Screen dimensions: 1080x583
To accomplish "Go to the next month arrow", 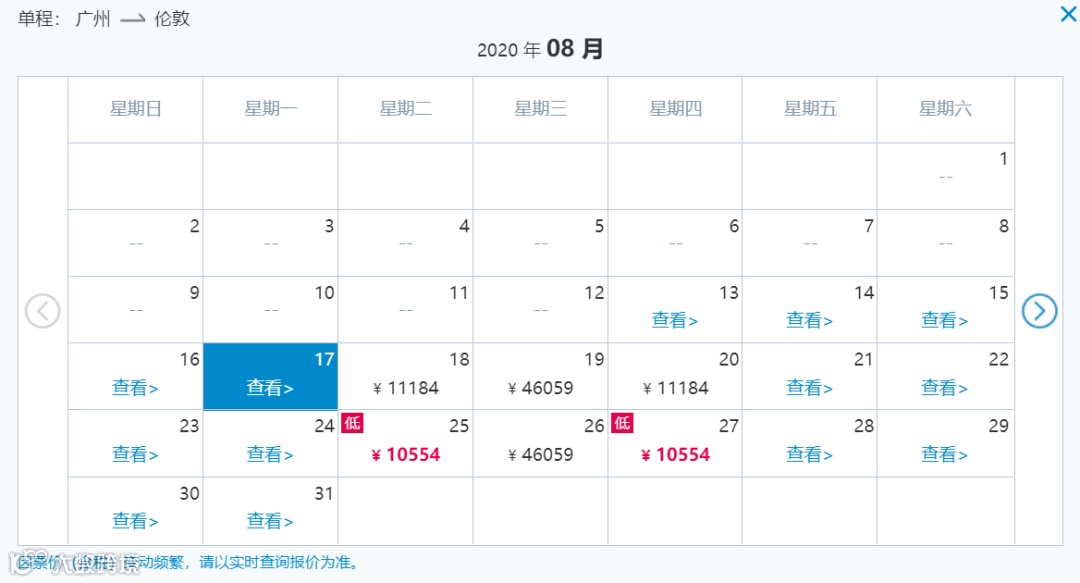I will point(1039,311).
